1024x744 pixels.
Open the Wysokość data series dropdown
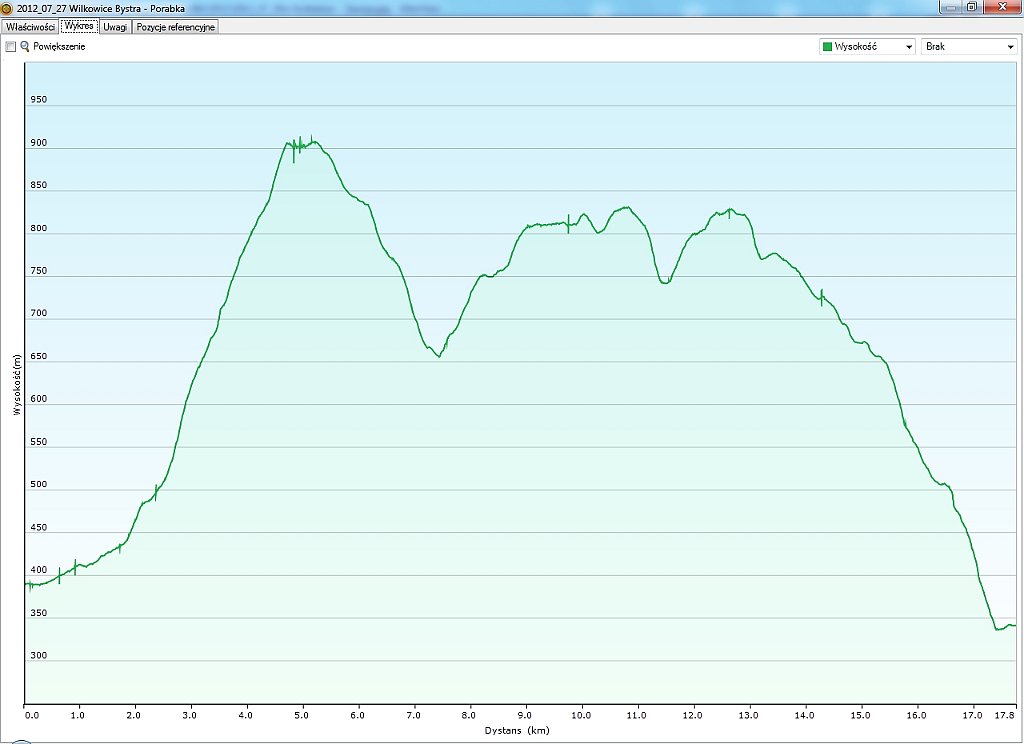866,46
